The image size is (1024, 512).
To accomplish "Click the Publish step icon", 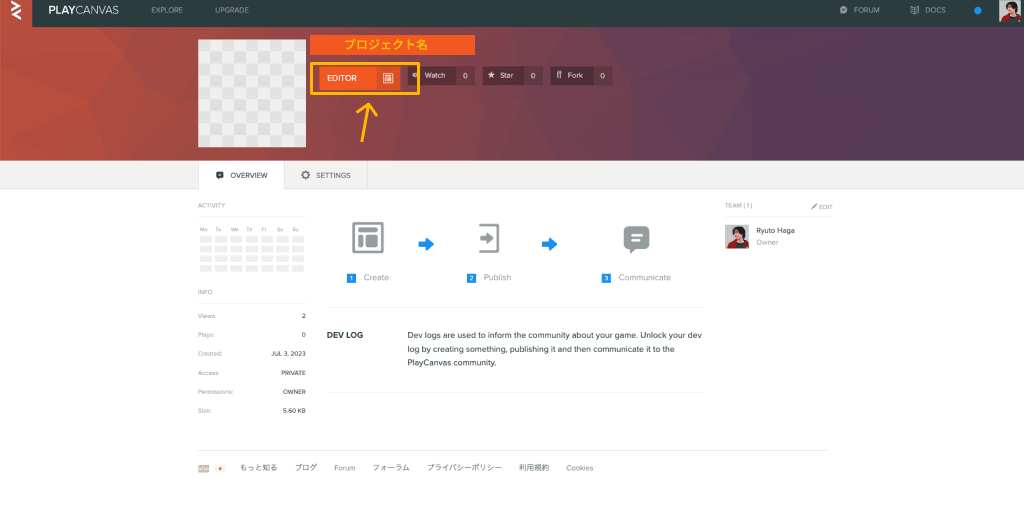I will click(489, 238).
